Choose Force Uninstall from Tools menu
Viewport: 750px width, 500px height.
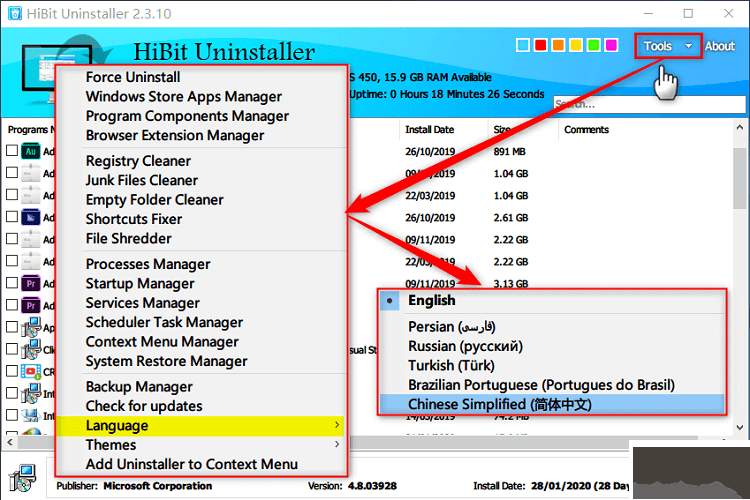133,77
